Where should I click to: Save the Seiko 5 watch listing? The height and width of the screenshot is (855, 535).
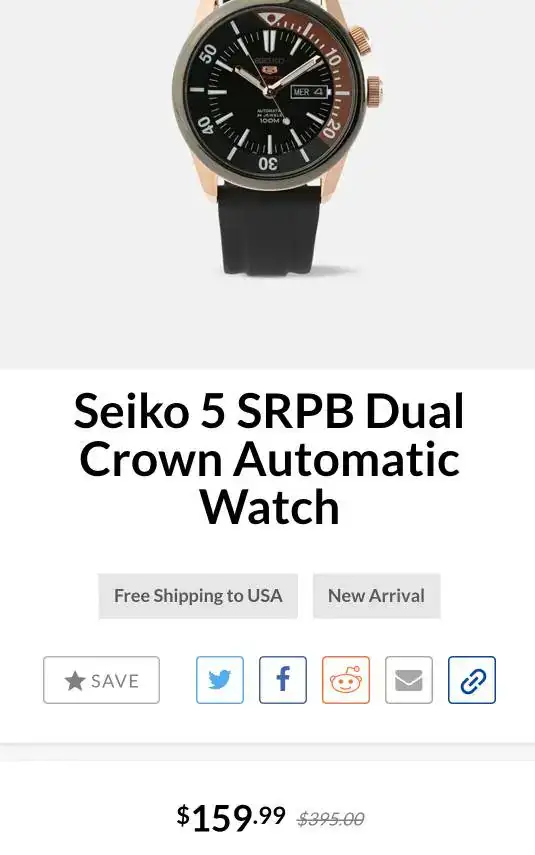(x=101, y=680)
